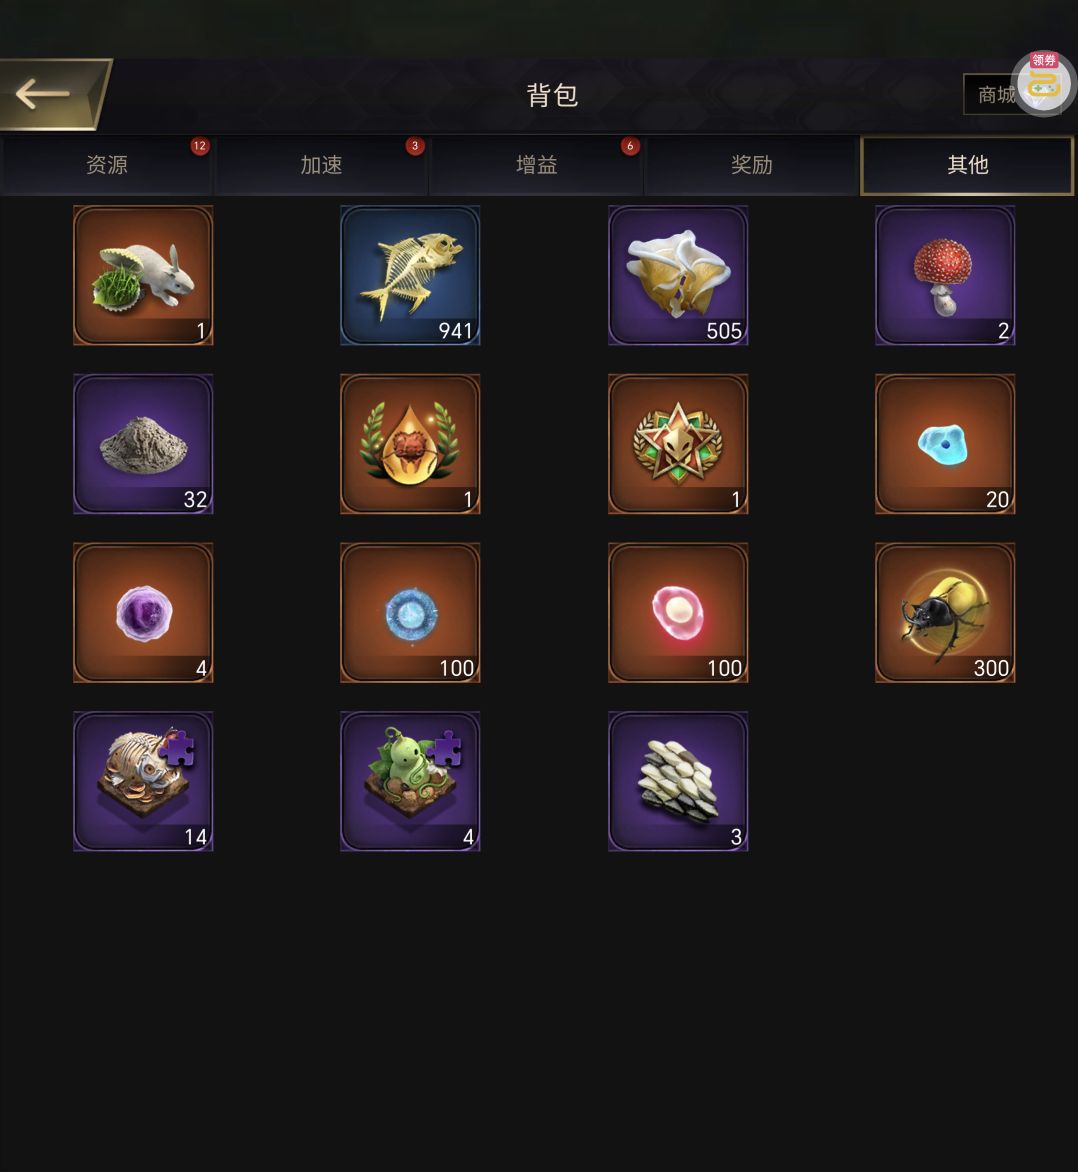This screenshot has height=1172, width=1078.
Task: Pick the purple spore cell item
Action: pyautogui.click(x=143, y=613)
